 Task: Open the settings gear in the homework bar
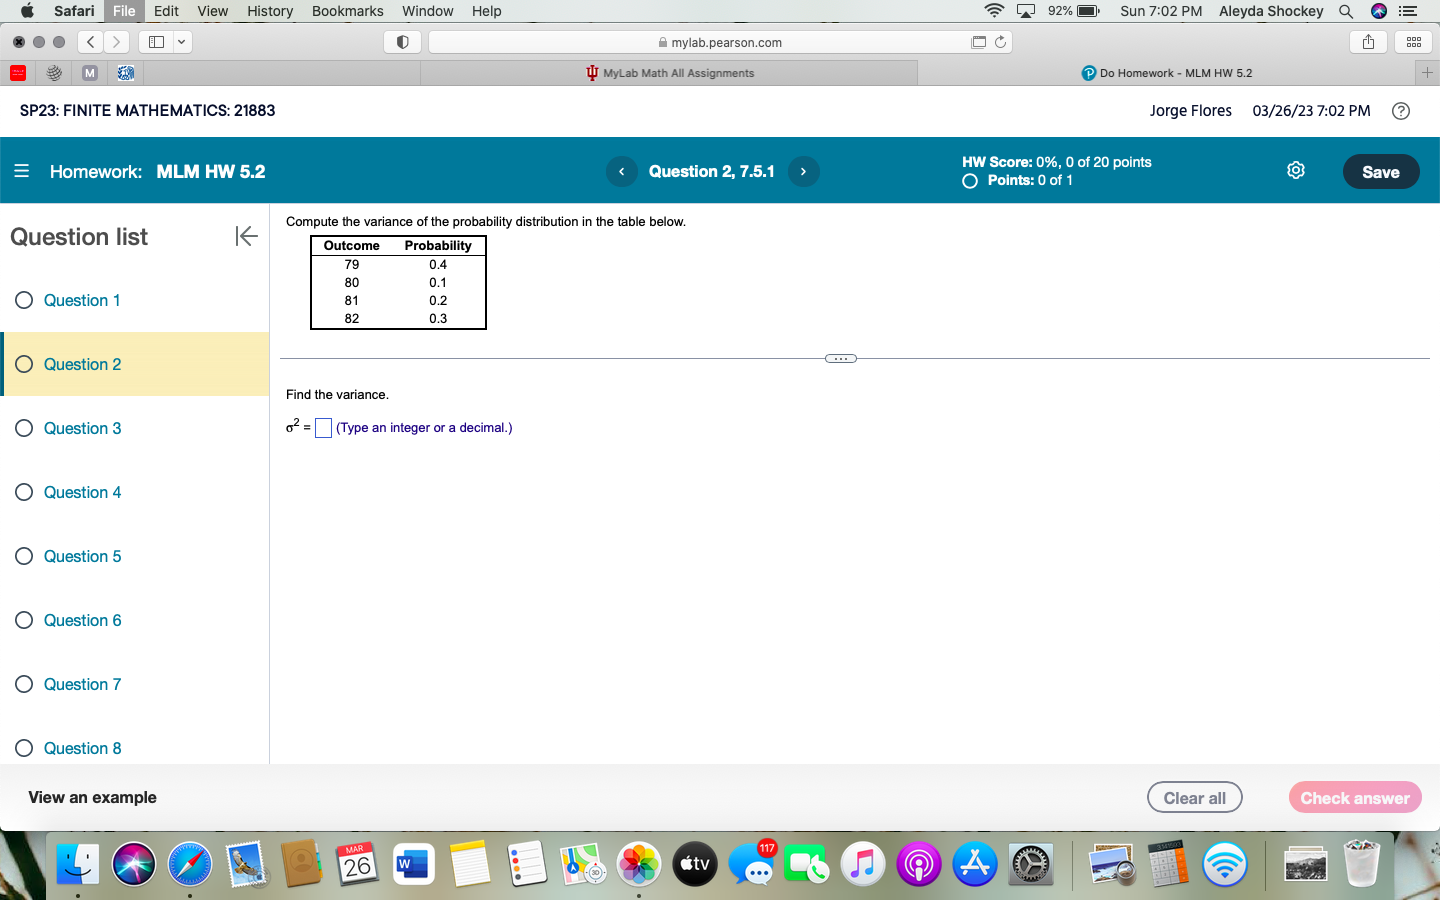click(1295, 170)
